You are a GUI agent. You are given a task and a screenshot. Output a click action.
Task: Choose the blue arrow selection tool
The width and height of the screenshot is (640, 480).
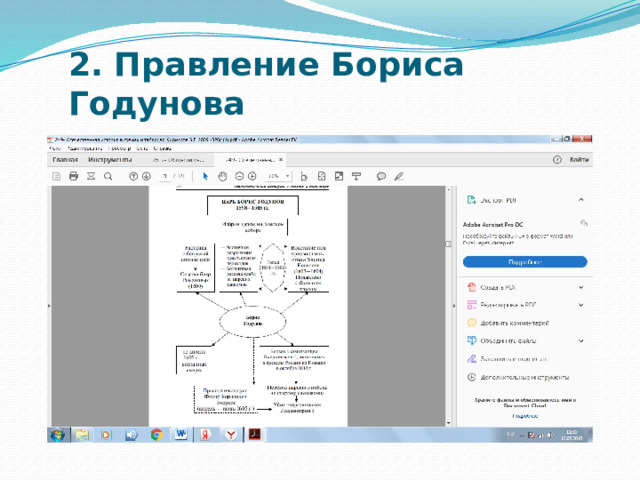(x=205, y=176)
